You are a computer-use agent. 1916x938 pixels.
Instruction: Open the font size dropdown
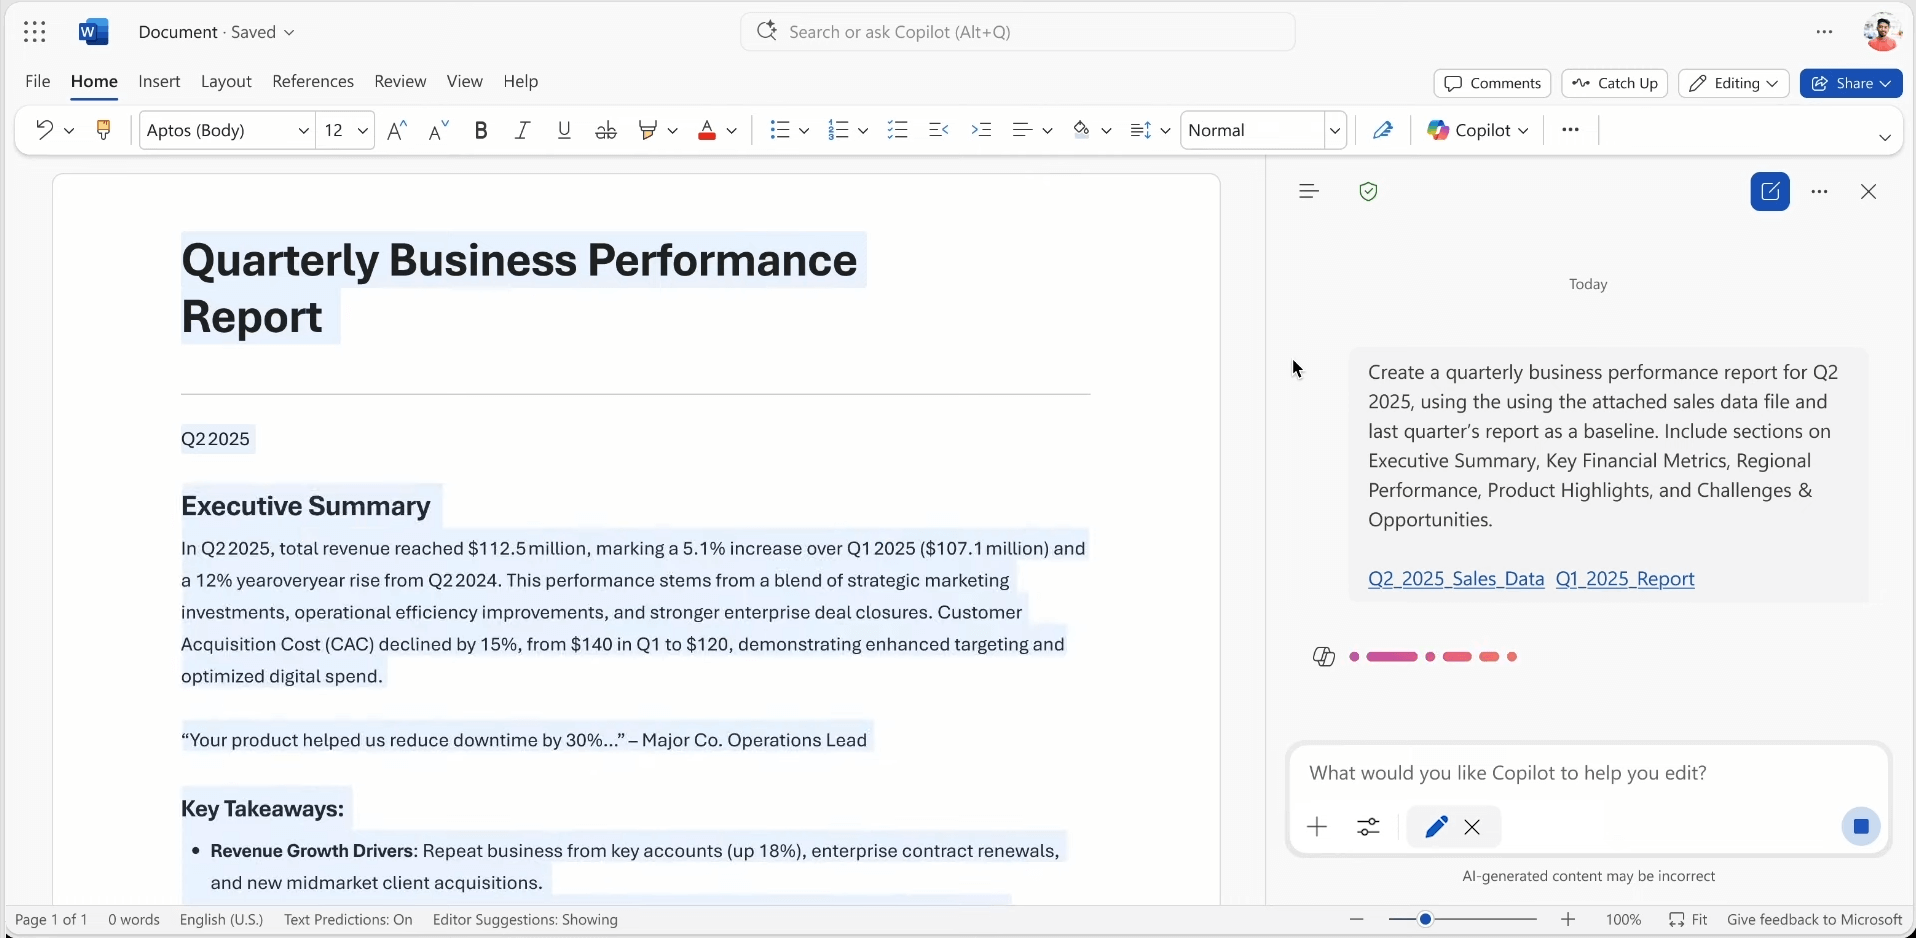click(x=364, y=130)
